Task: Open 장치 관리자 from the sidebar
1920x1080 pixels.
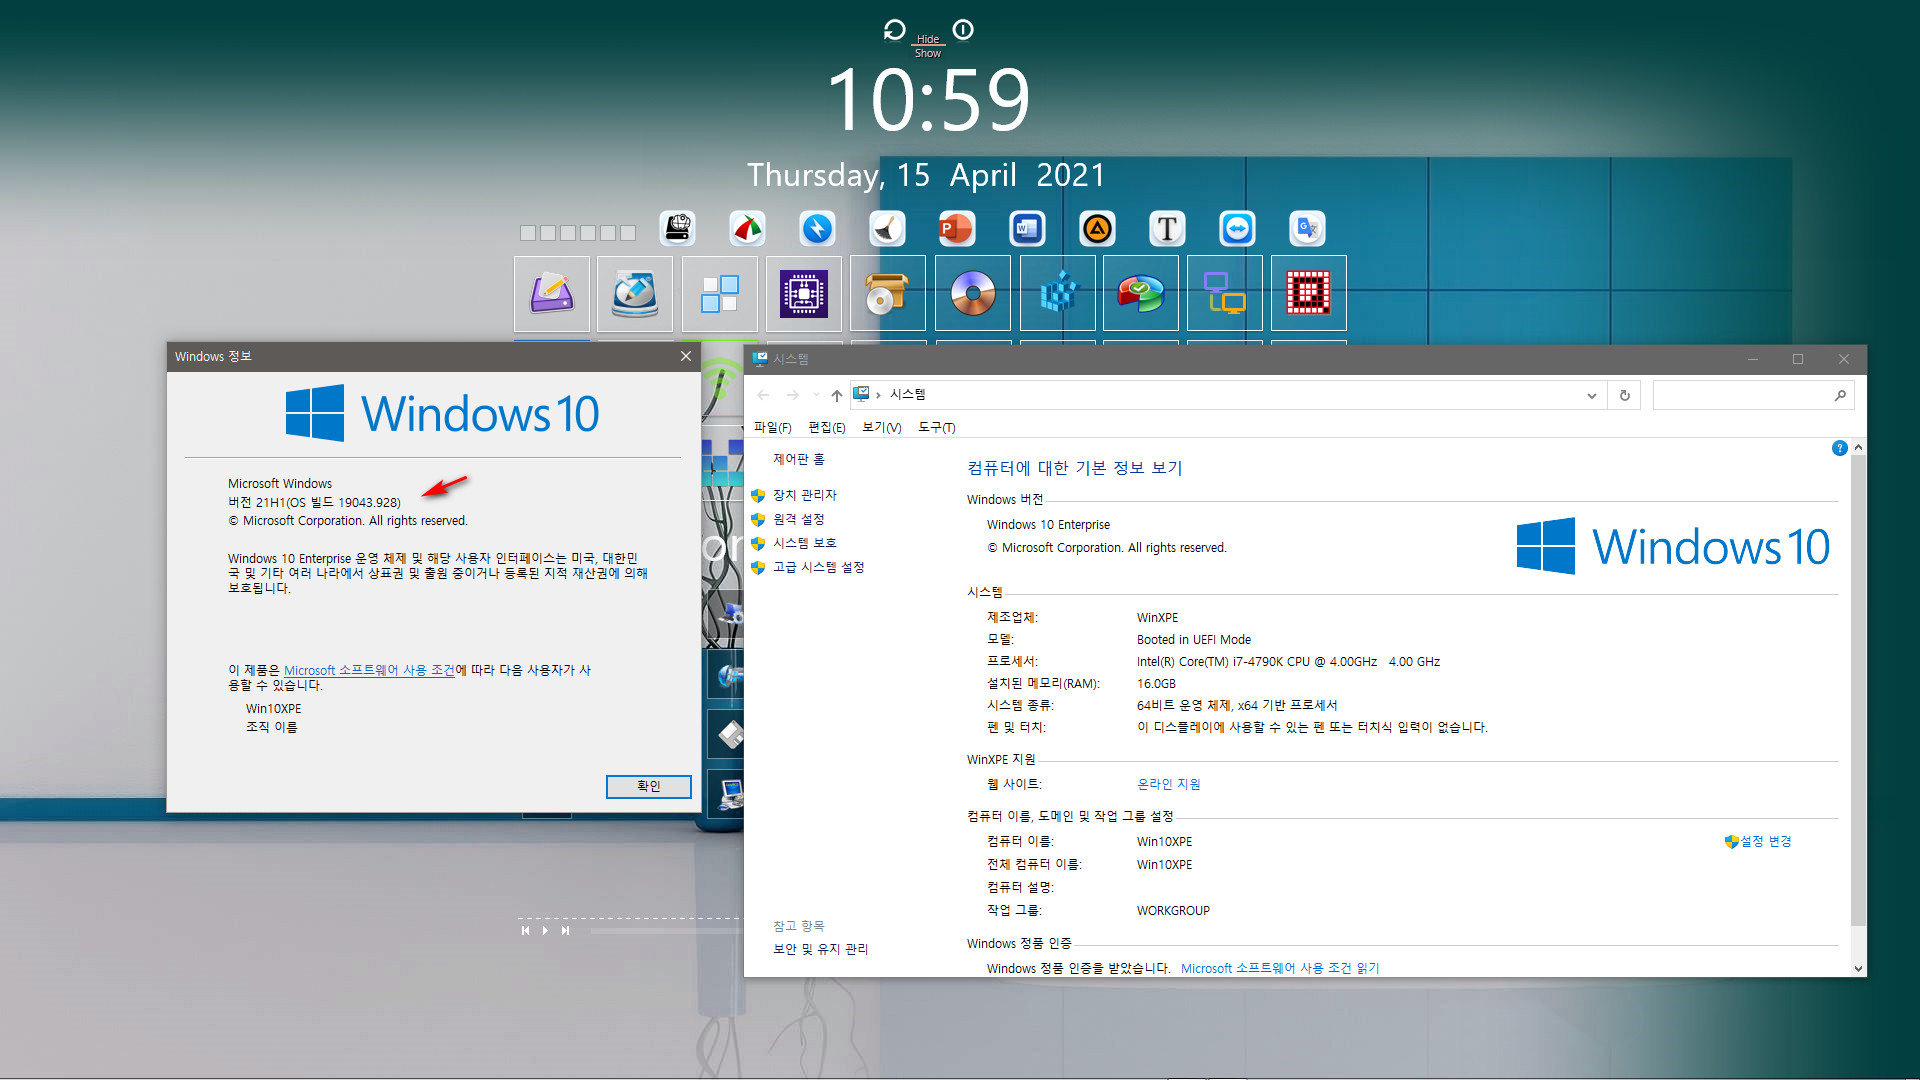Action: pyautogui.click(x=805, y=495)
